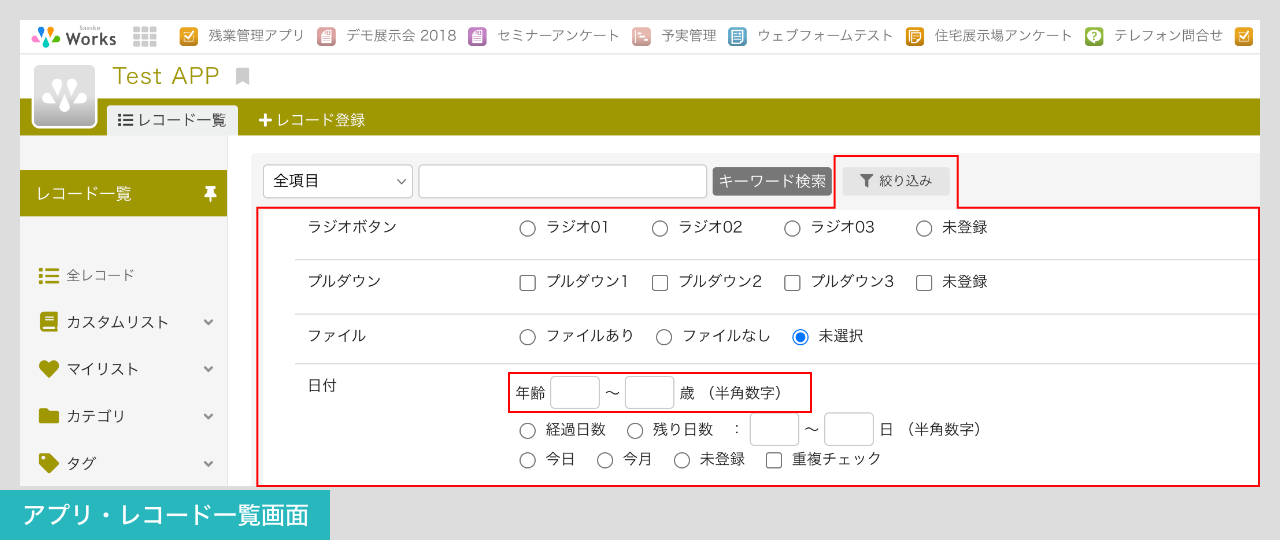The height and width of the screenshot is (540, 1280).
Task: Open 残業管理アプリ link text
Action: (x=256, y=36)
